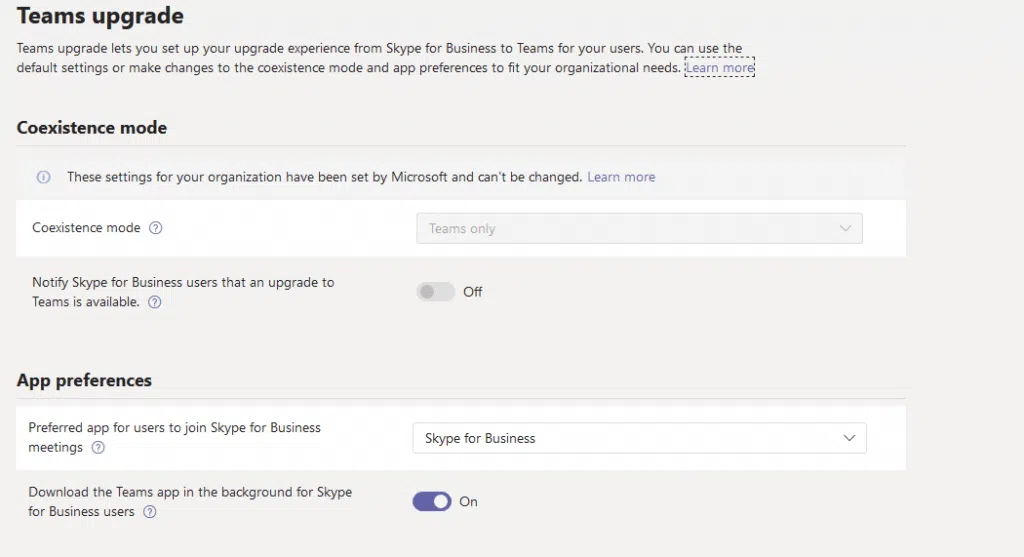Click help icon for Preferred app meetings setting

click(98, 448)
